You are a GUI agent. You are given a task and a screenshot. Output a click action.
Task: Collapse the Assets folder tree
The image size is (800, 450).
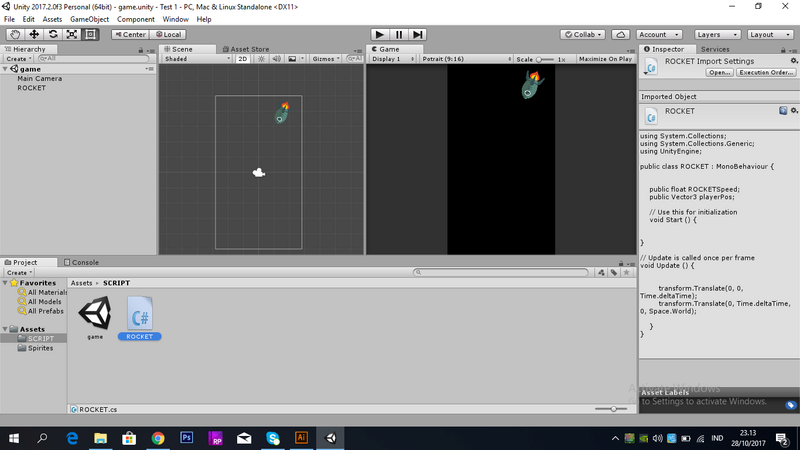[x=6, y=329]
